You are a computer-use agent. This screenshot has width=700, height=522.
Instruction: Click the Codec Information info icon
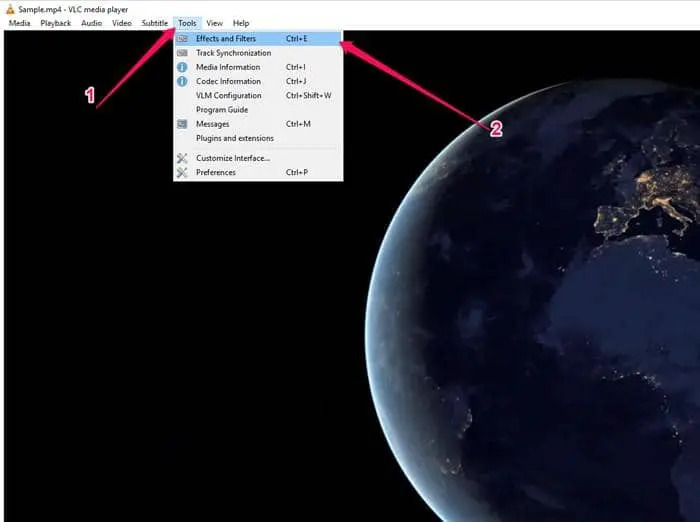182,81
